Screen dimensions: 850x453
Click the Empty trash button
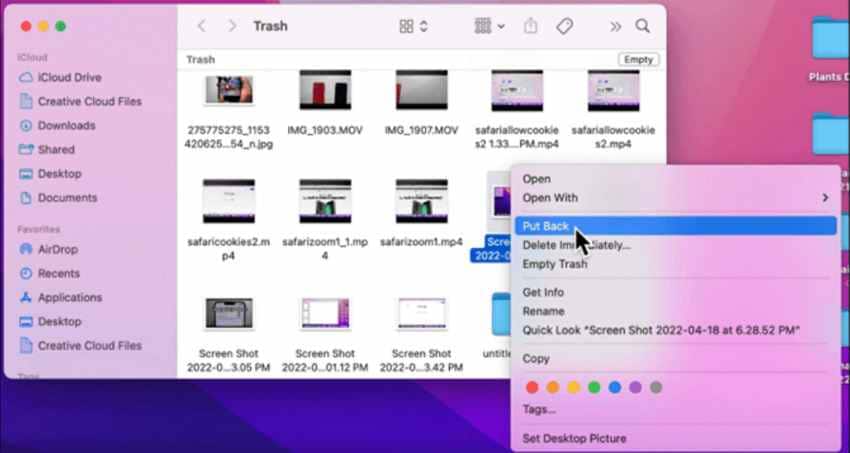[638, 60]
